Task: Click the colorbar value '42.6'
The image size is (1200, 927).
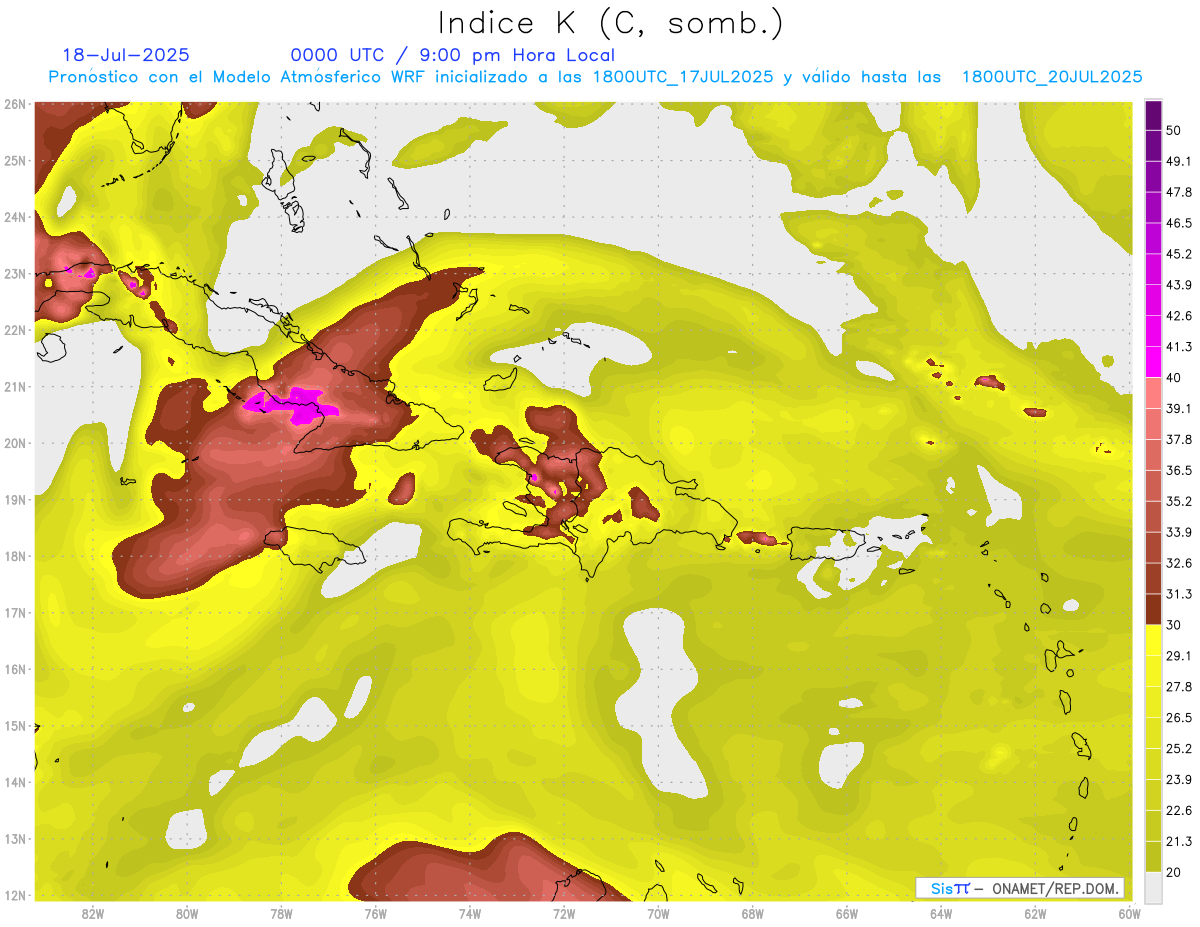Action: pyautogui.click(x=1178, y=316)
